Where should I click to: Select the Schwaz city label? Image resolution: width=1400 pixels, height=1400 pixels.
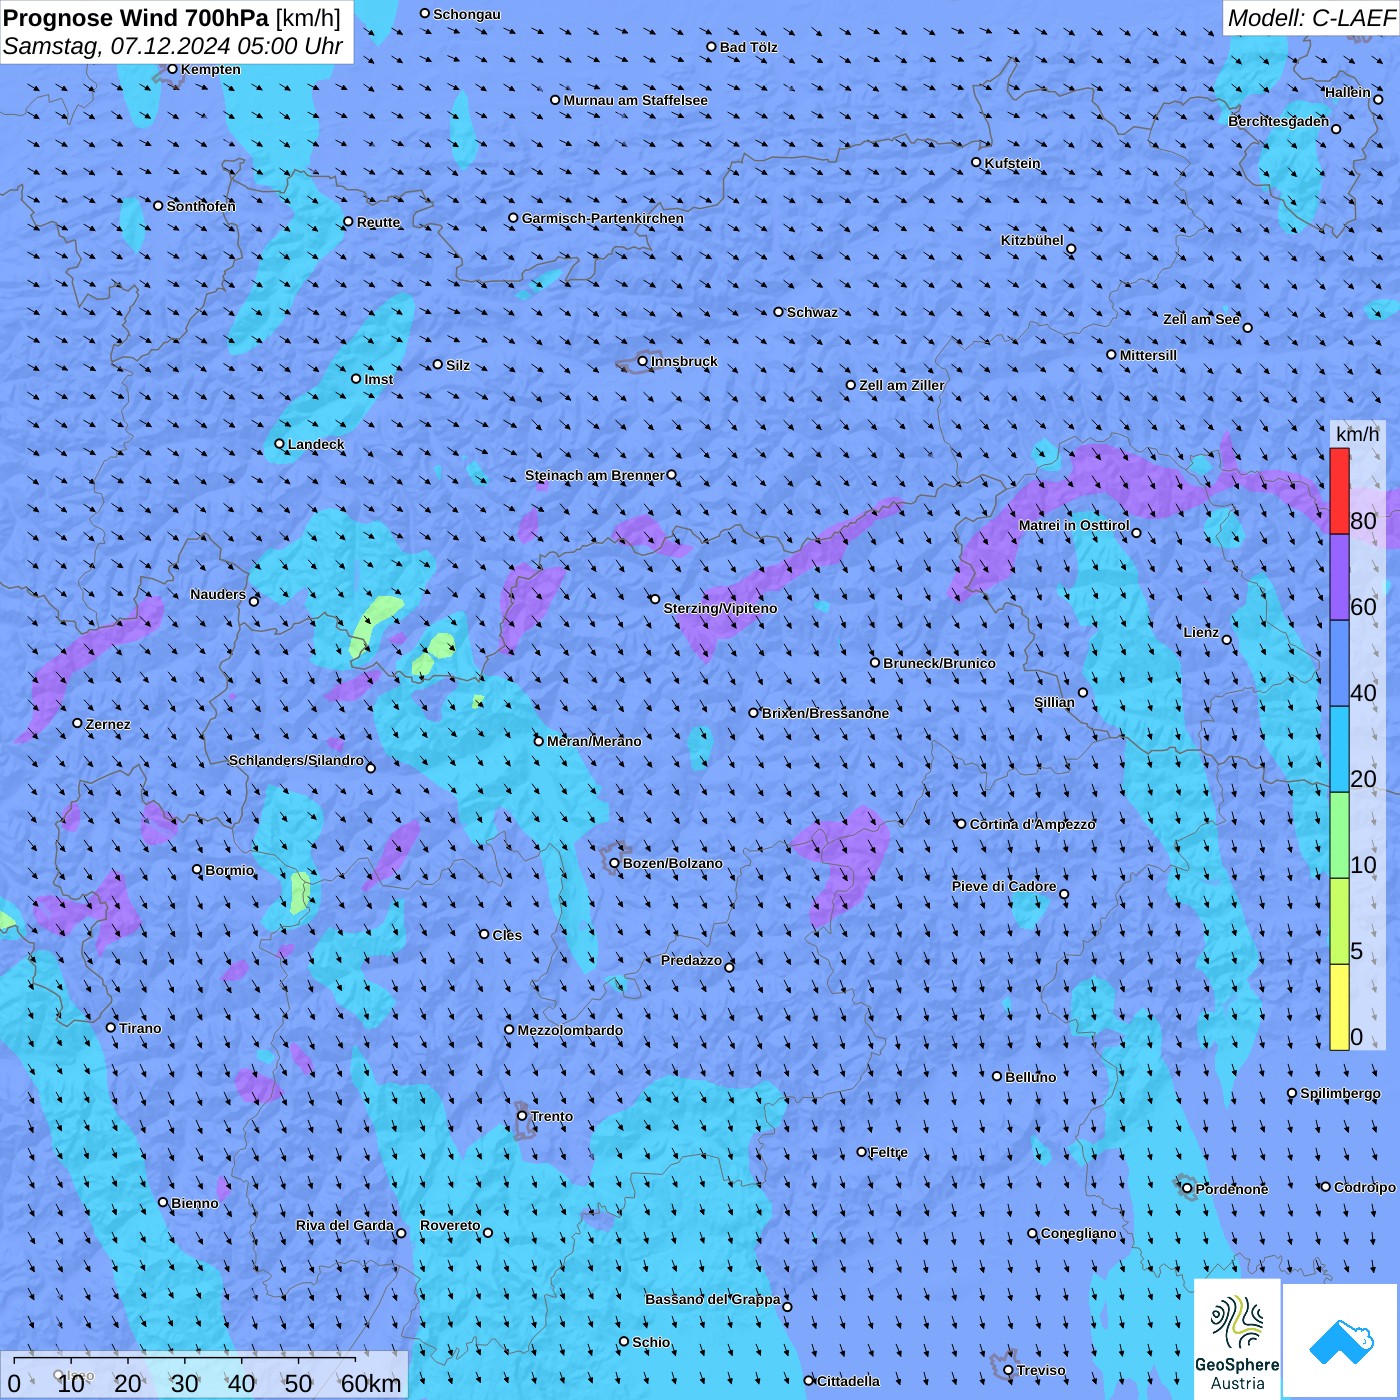pos(812,312)
